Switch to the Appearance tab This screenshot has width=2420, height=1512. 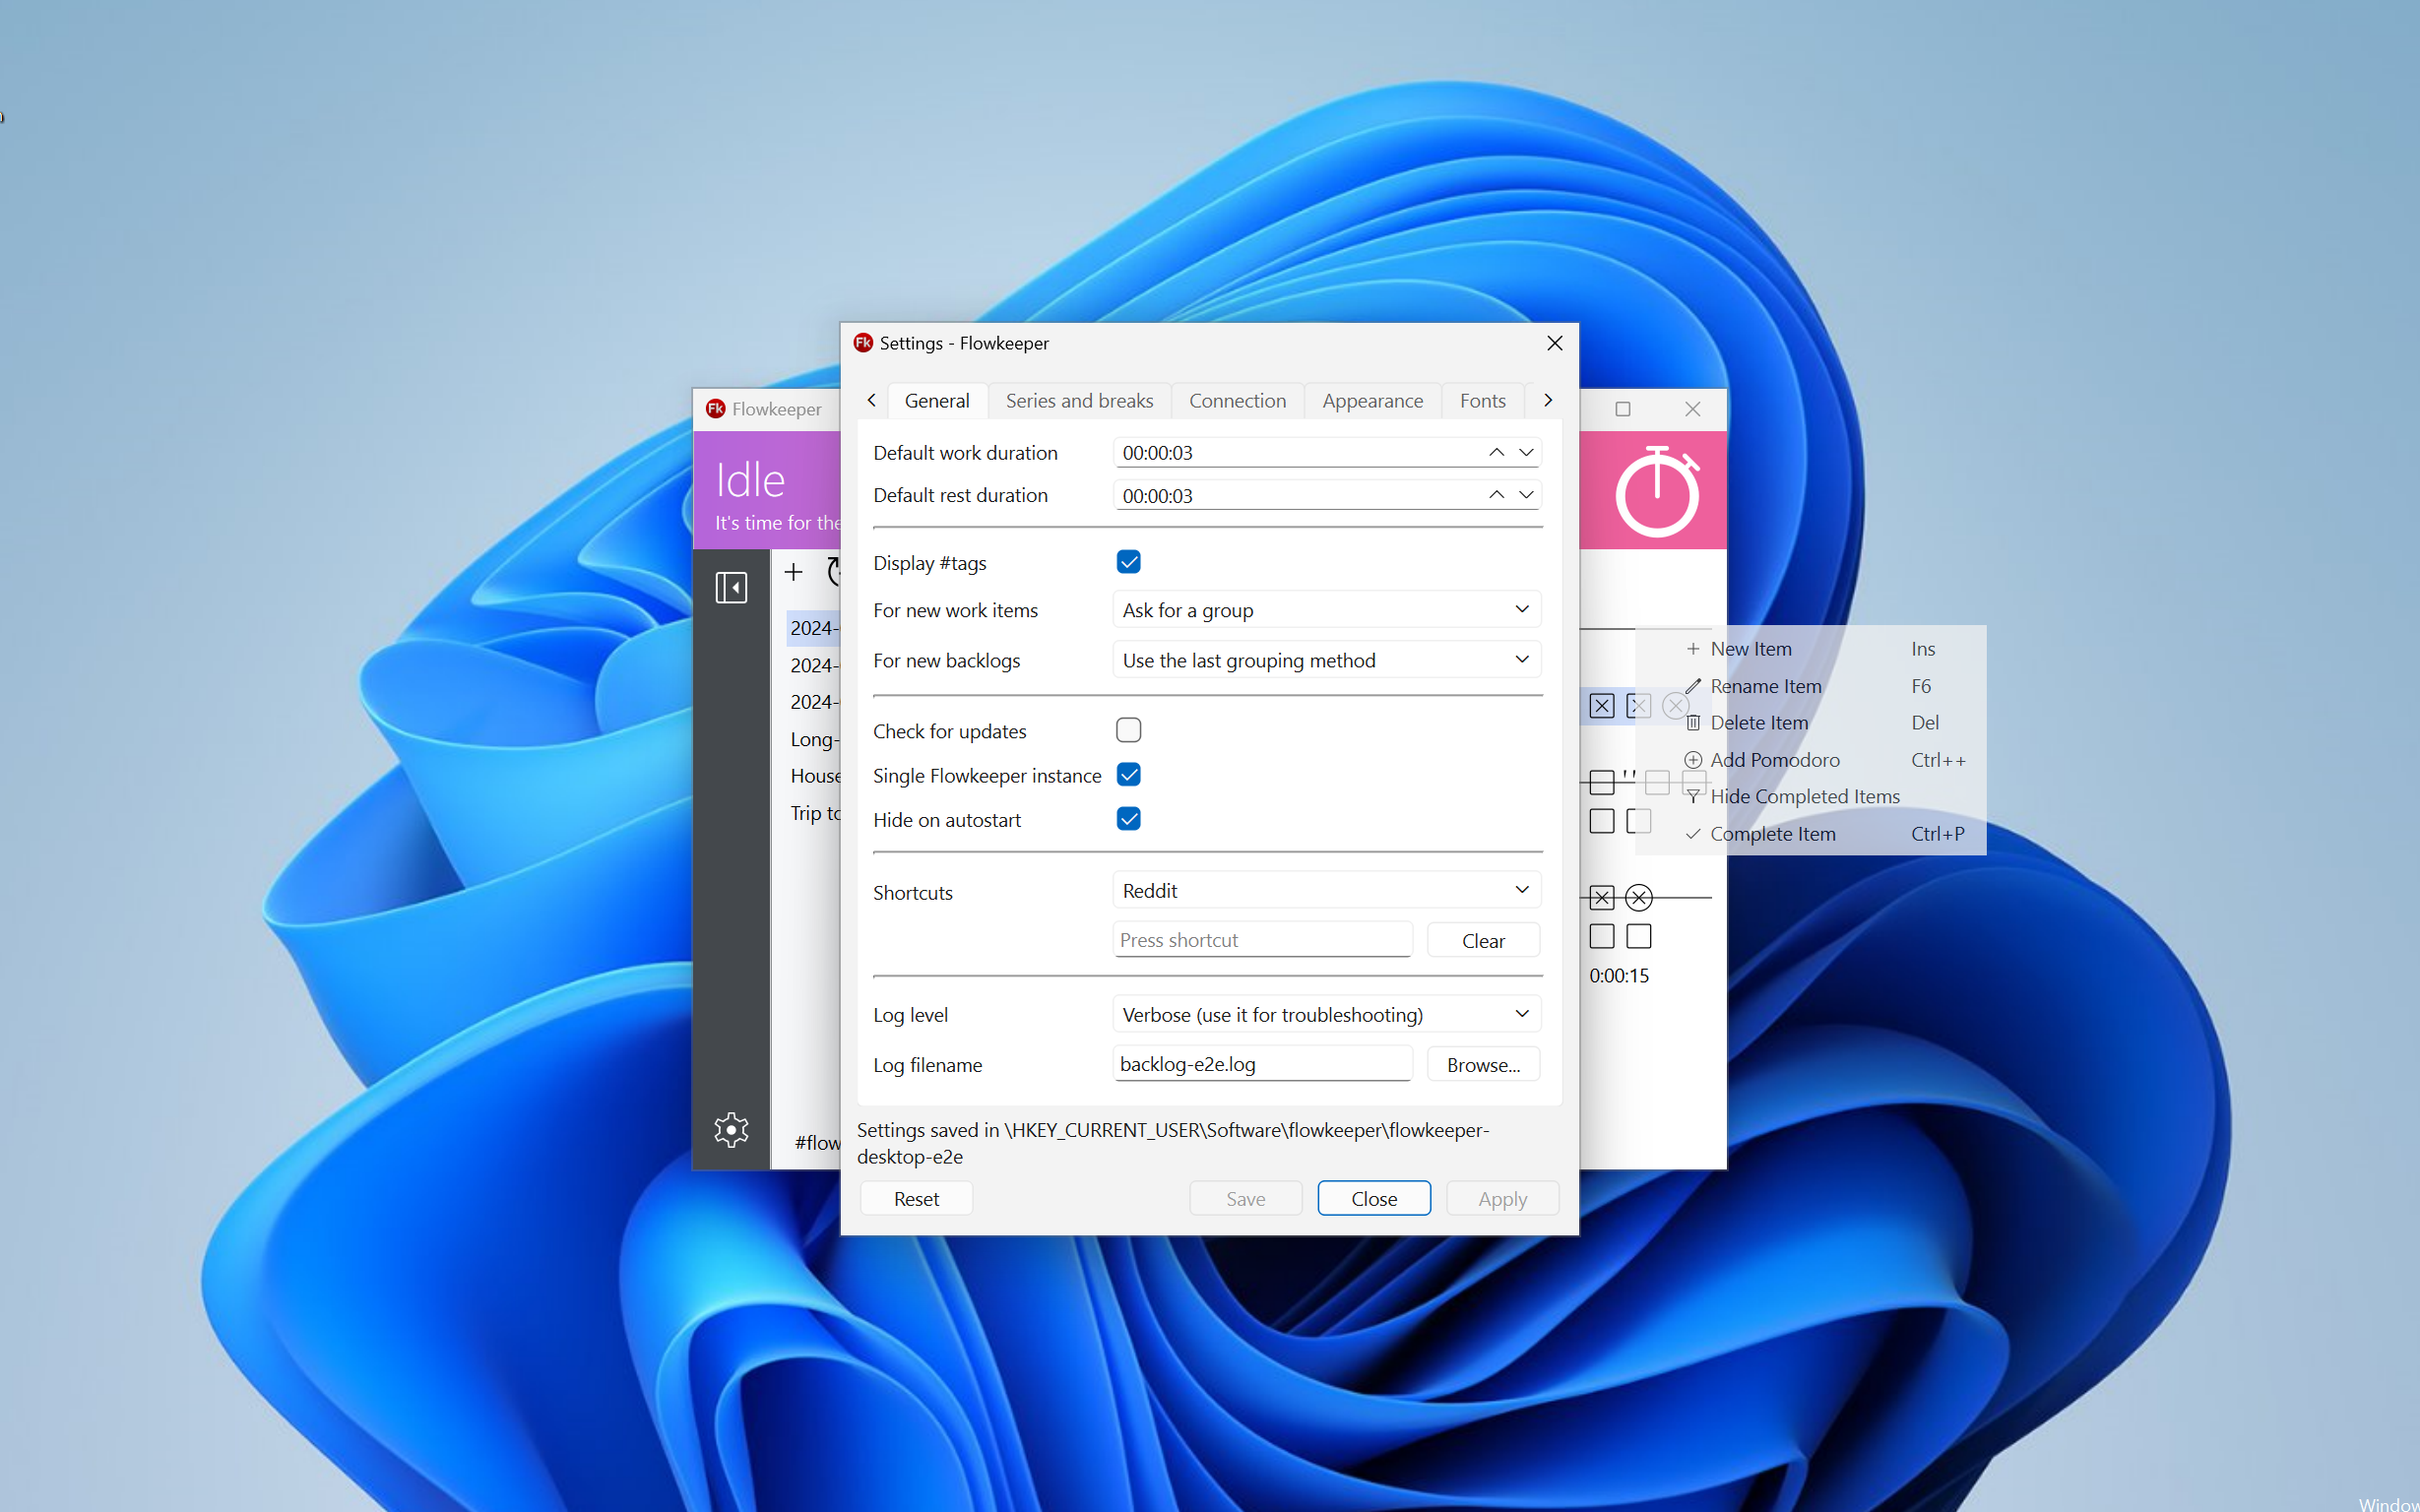point(1372,400)
